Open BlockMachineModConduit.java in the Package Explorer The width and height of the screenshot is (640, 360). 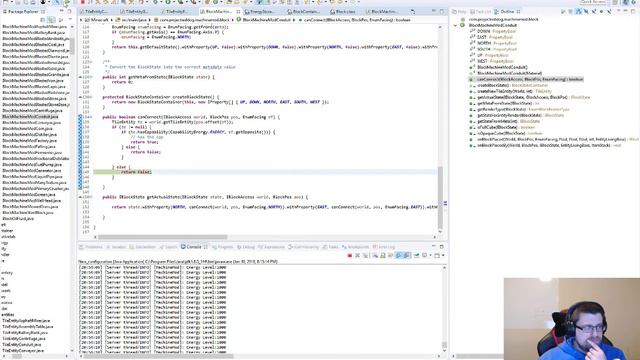tap(31, 117)
